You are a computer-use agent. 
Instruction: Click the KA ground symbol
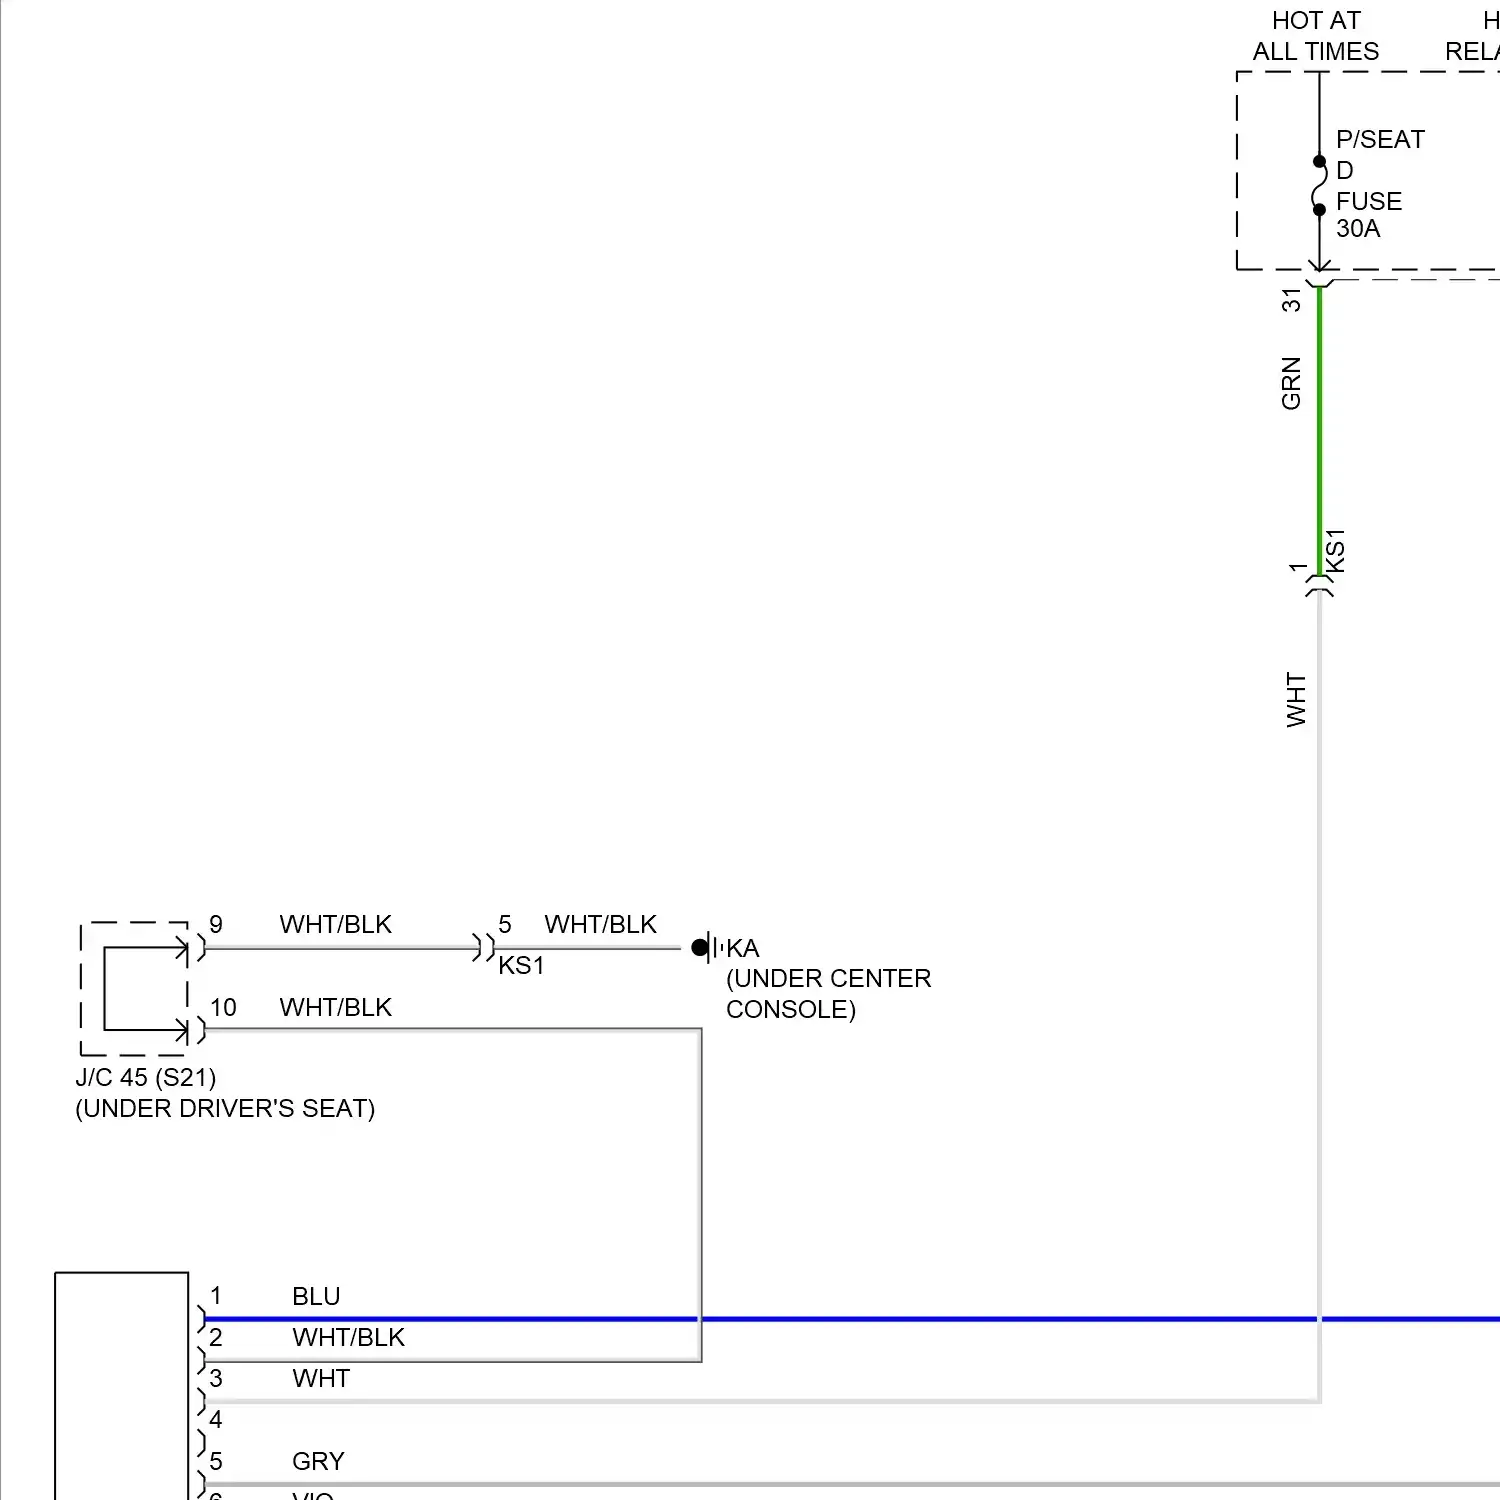(707, 947)
